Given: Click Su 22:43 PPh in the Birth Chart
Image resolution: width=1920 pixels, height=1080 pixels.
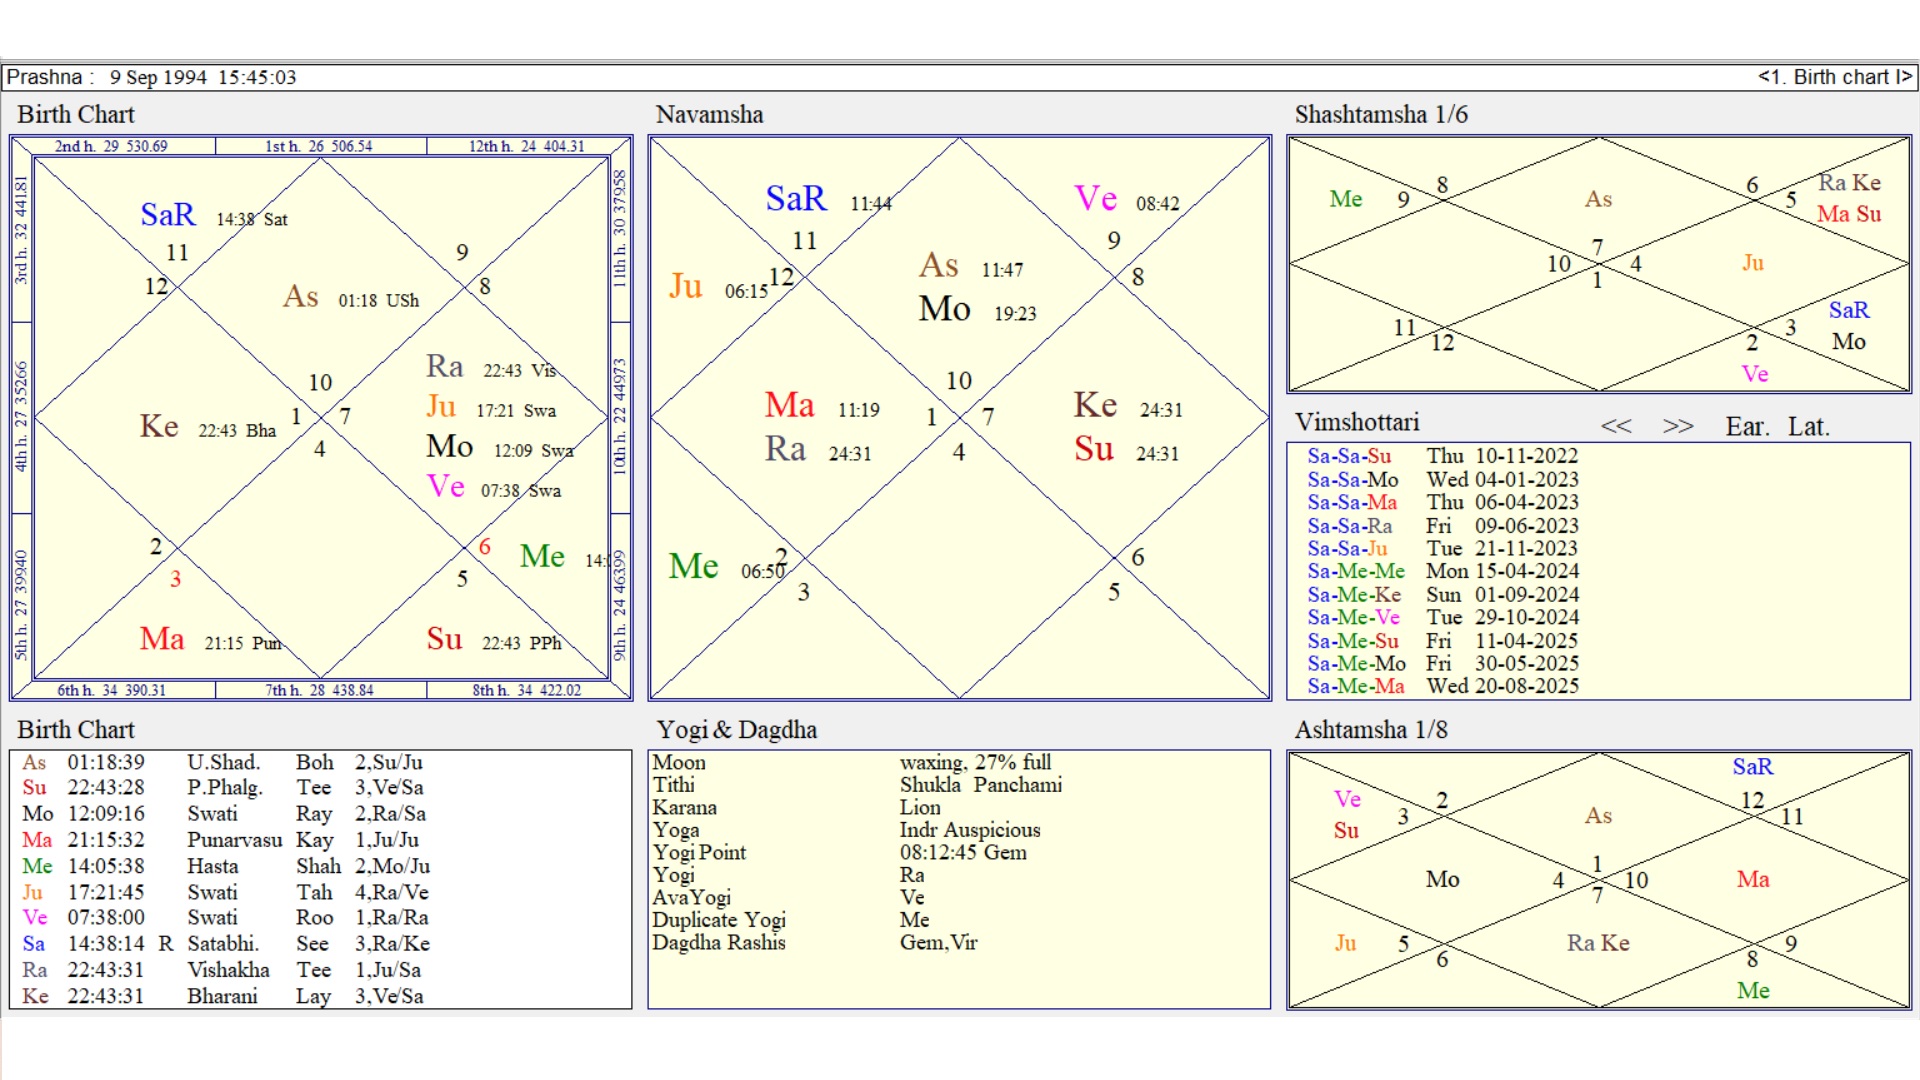Looking at the screenshot, I should tap(494, 640).
